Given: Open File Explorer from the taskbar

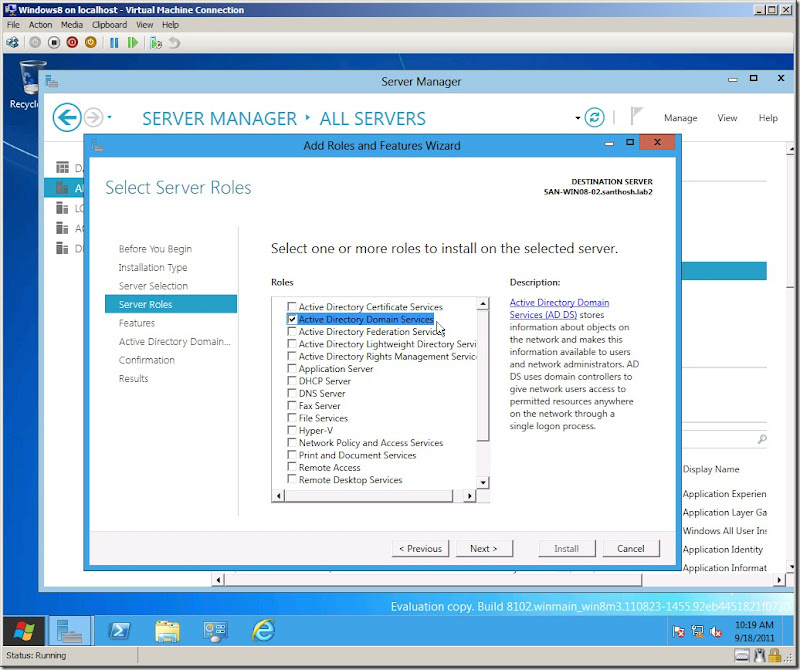Looking at the screenshot, I should point(167,631).
